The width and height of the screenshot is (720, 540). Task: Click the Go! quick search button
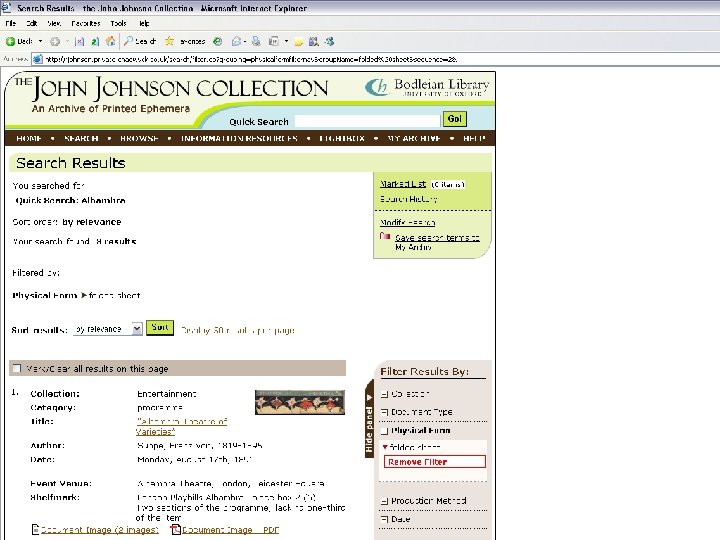coord(455,119)
